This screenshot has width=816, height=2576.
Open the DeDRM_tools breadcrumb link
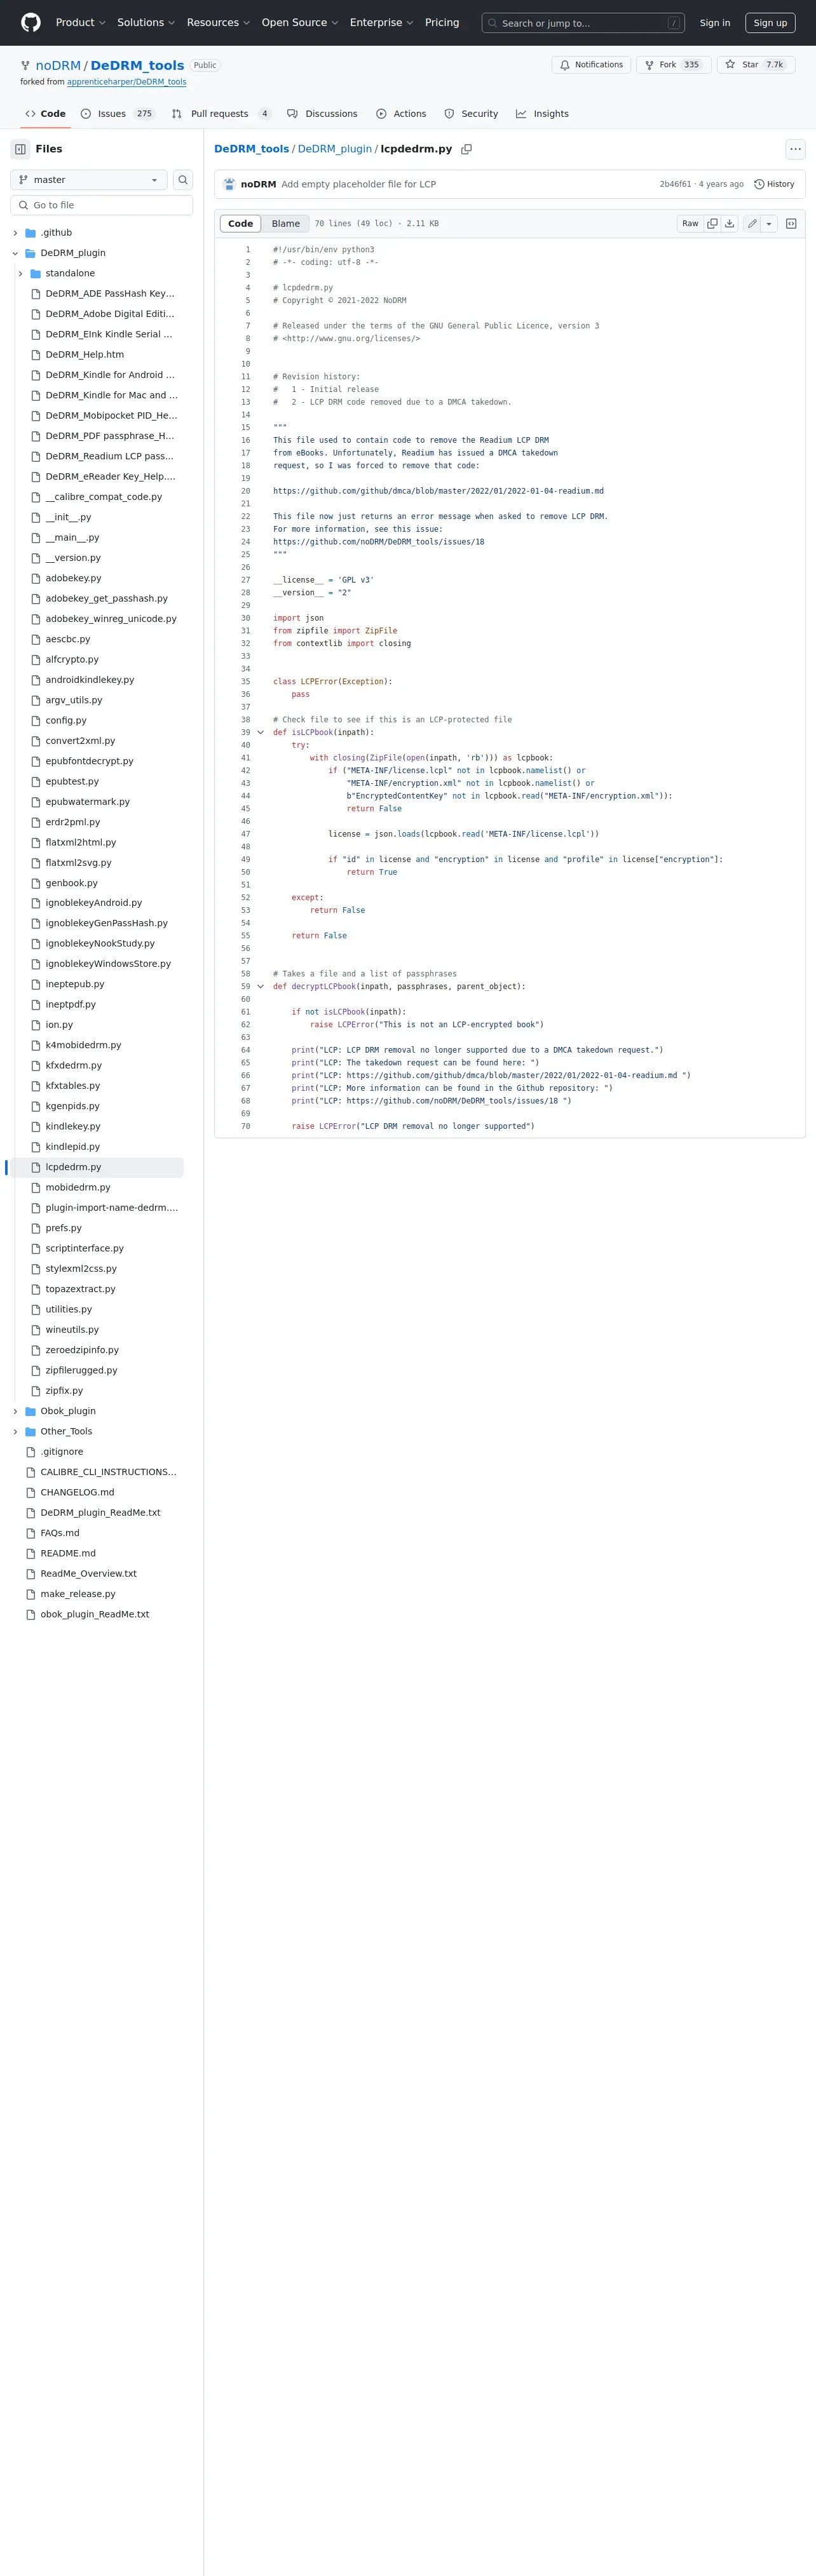tap(251, 149)
